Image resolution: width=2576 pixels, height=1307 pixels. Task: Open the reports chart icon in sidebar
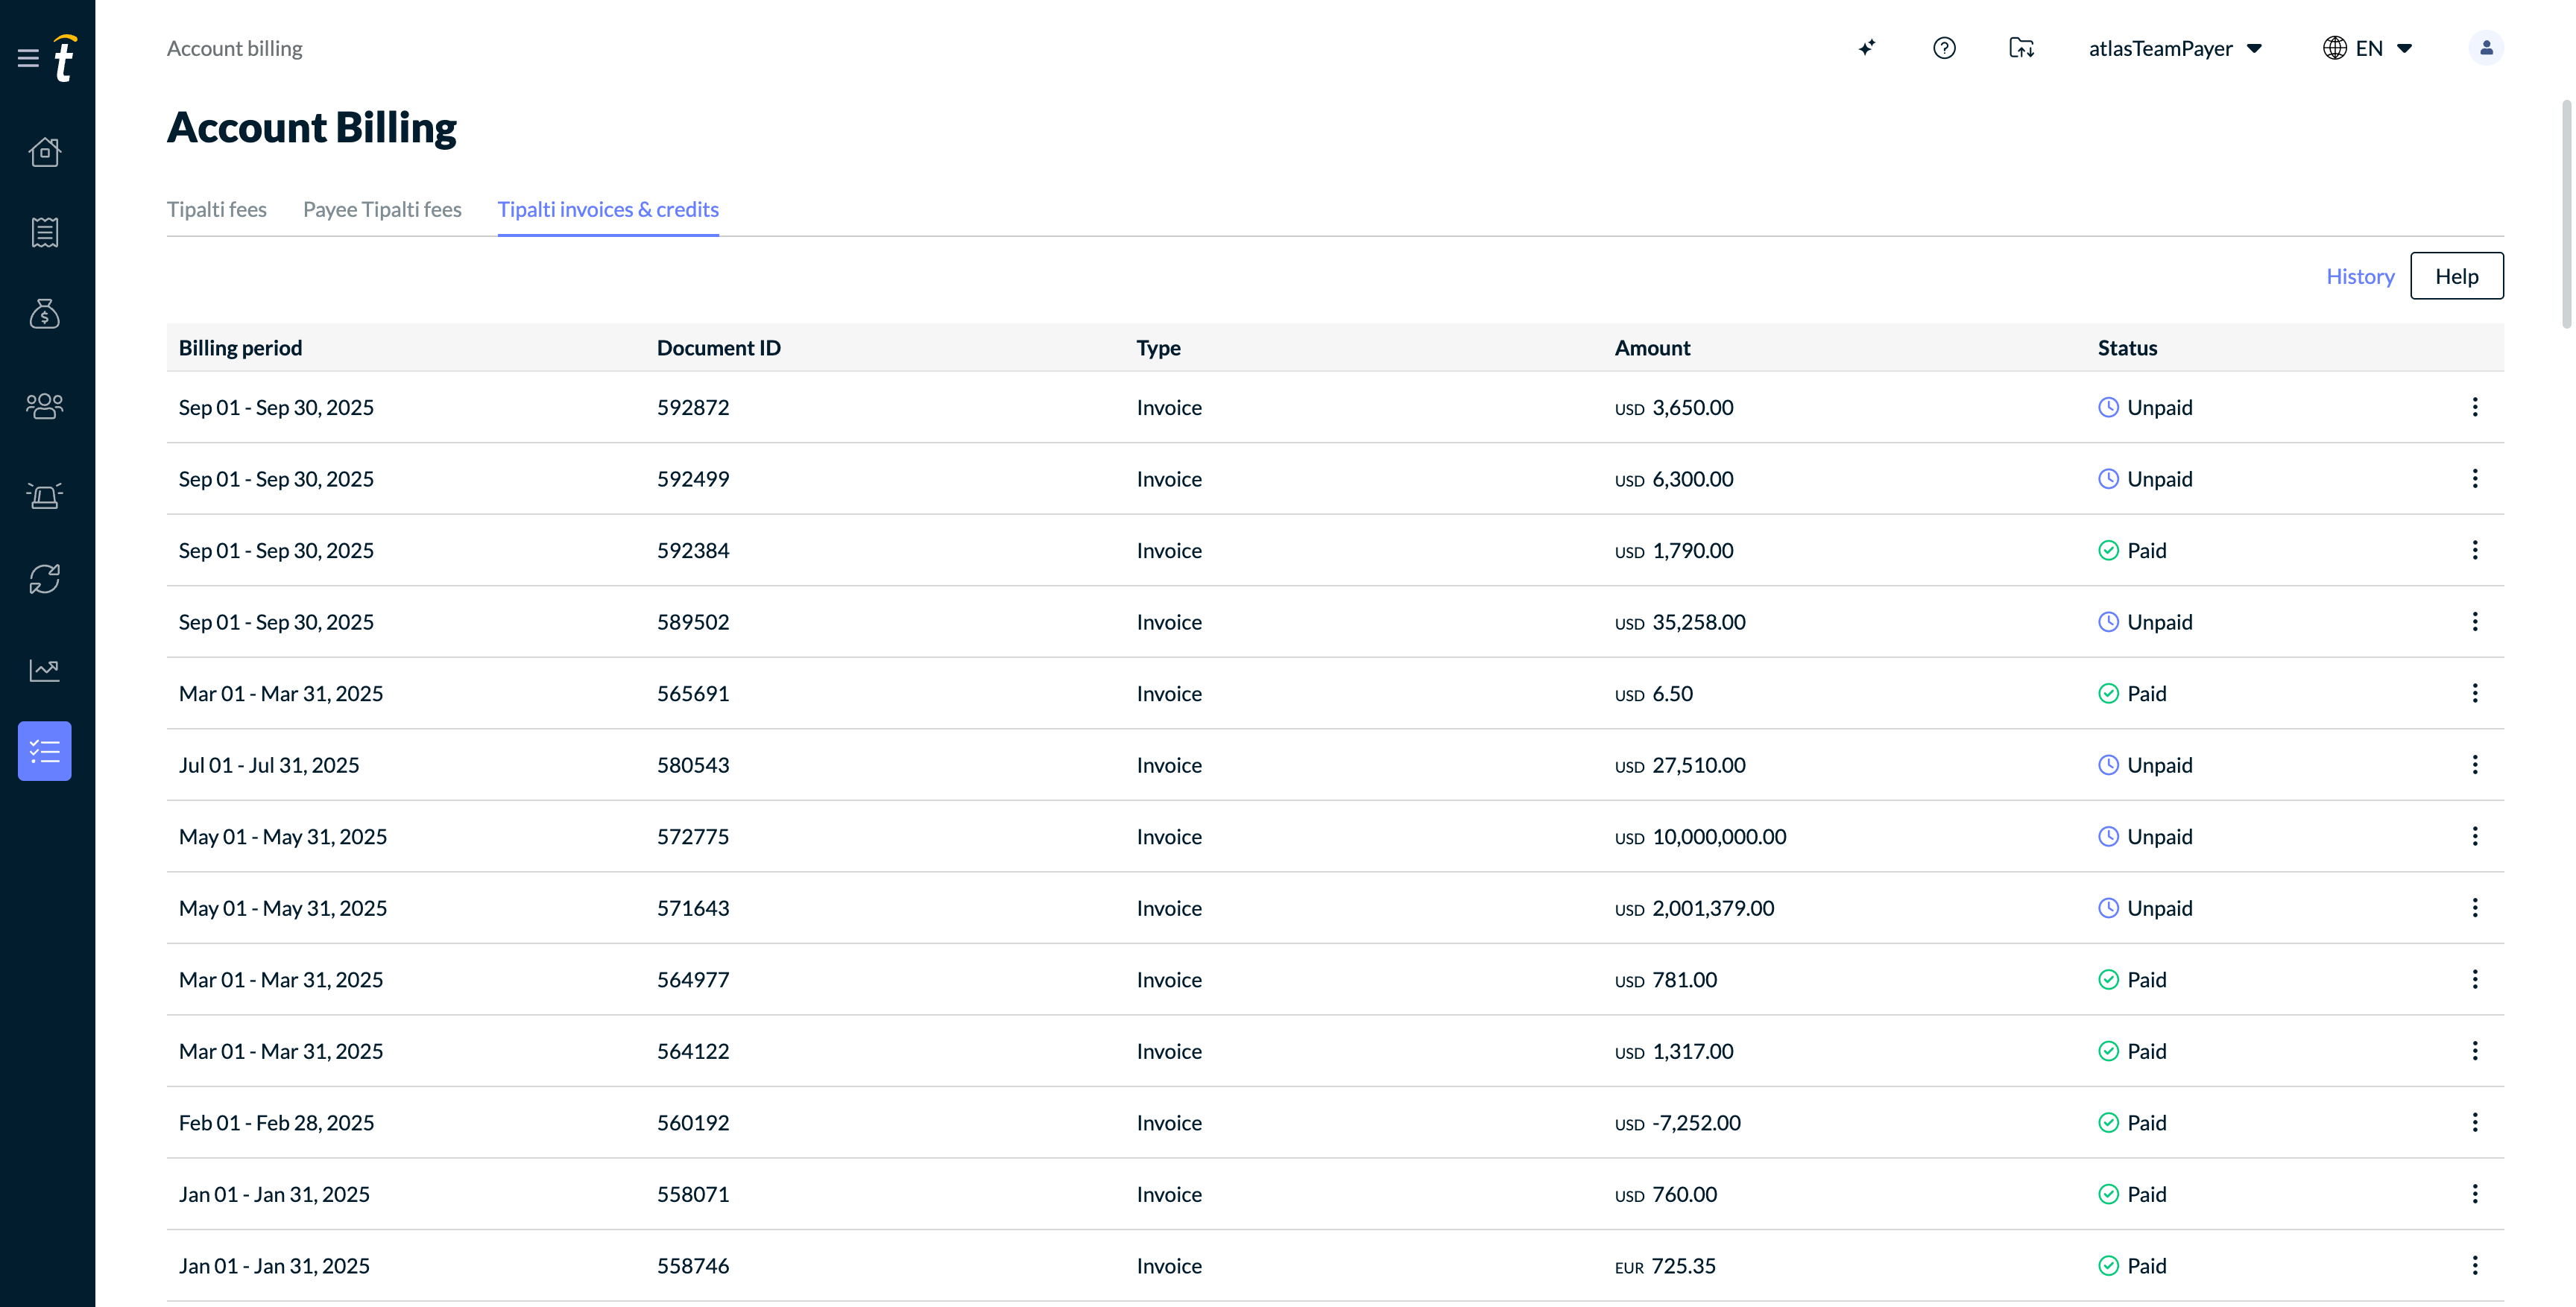(x=45, y=670)
